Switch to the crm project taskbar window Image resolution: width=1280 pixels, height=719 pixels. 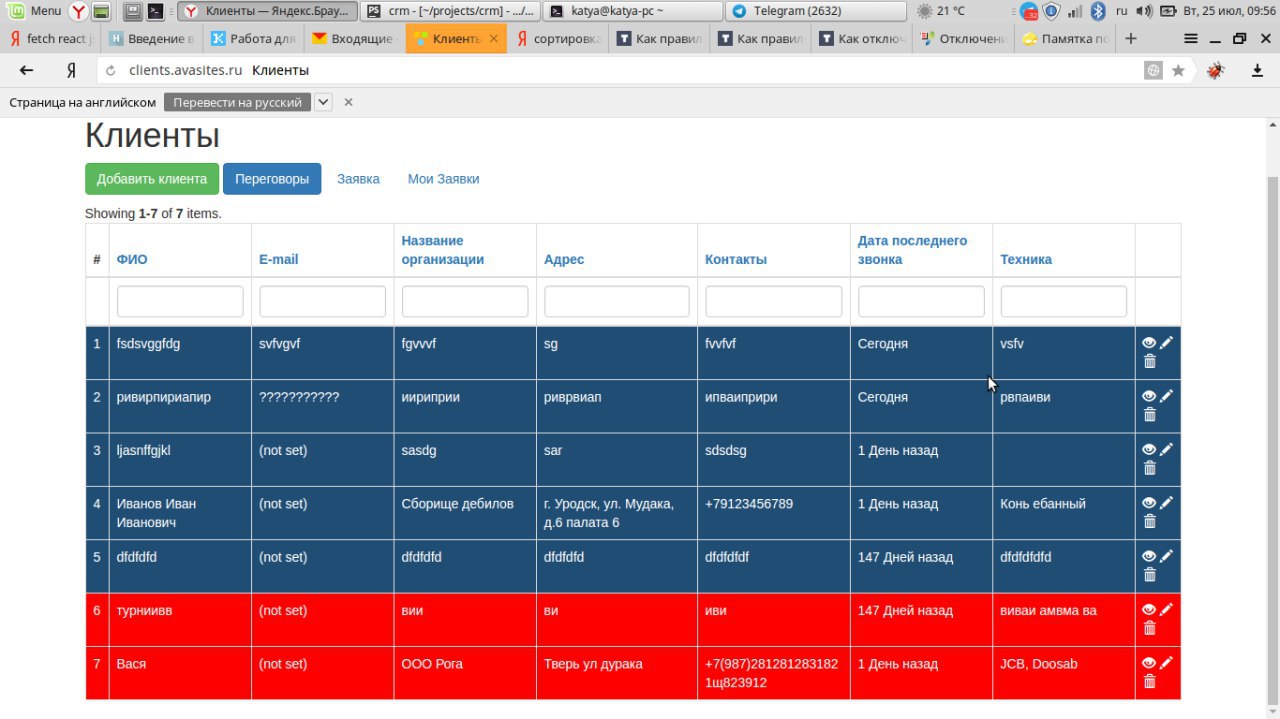(451, 11)
